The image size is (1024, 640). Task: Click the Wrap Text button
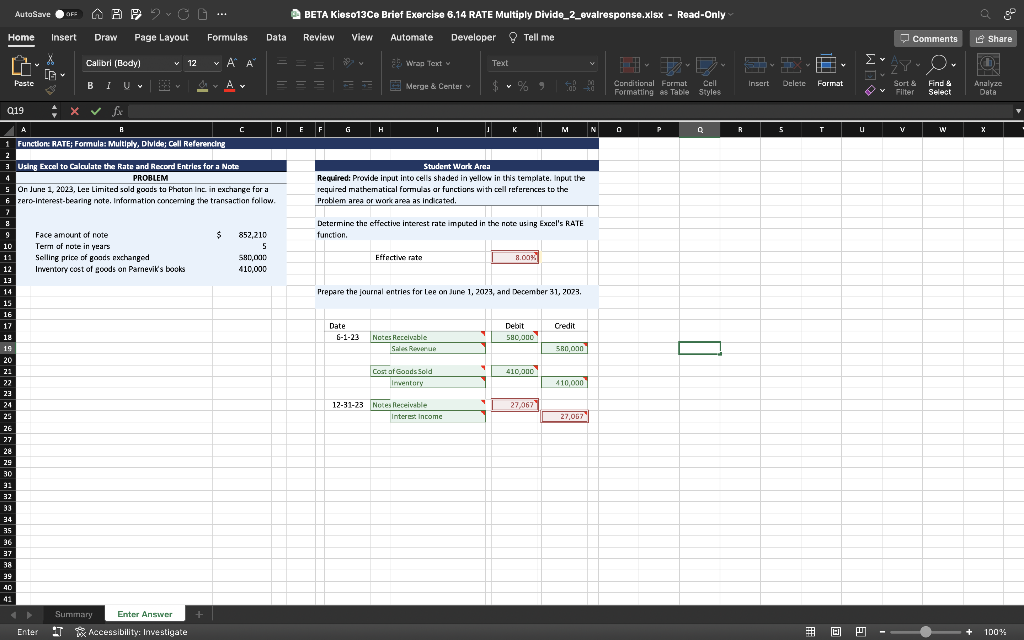point(421,63)
